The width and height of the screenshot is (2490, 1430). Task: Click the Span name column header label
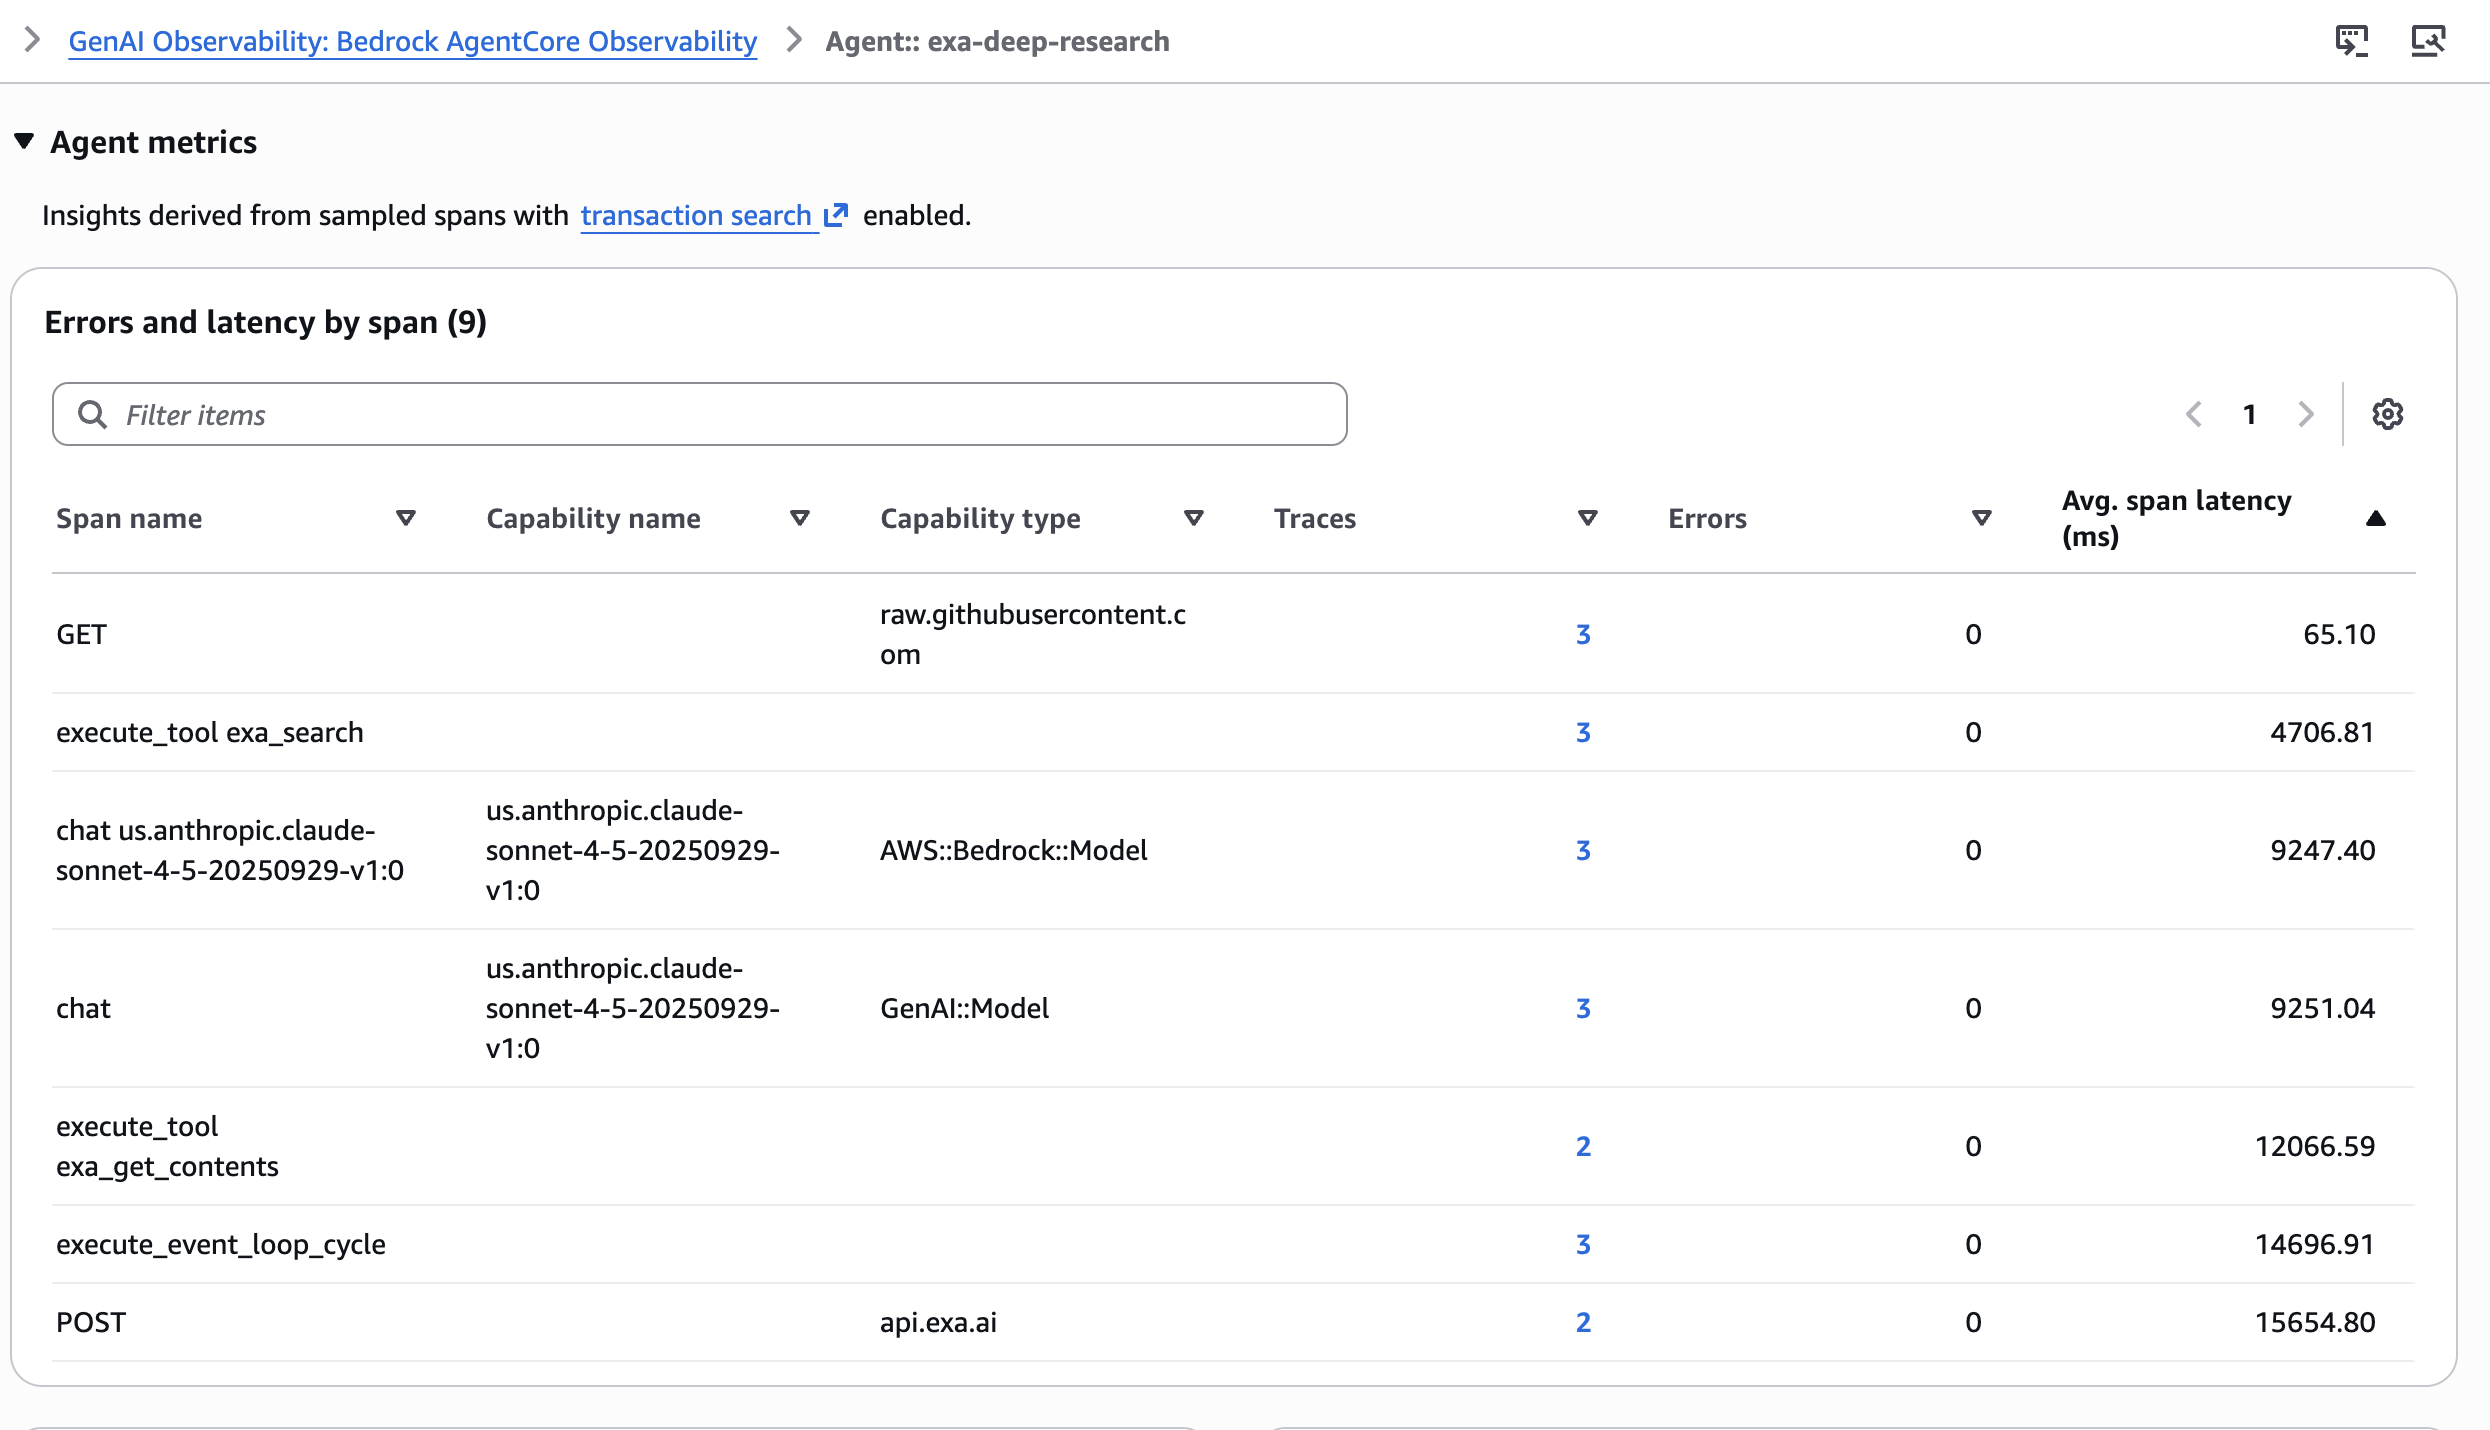click(129, 518)
